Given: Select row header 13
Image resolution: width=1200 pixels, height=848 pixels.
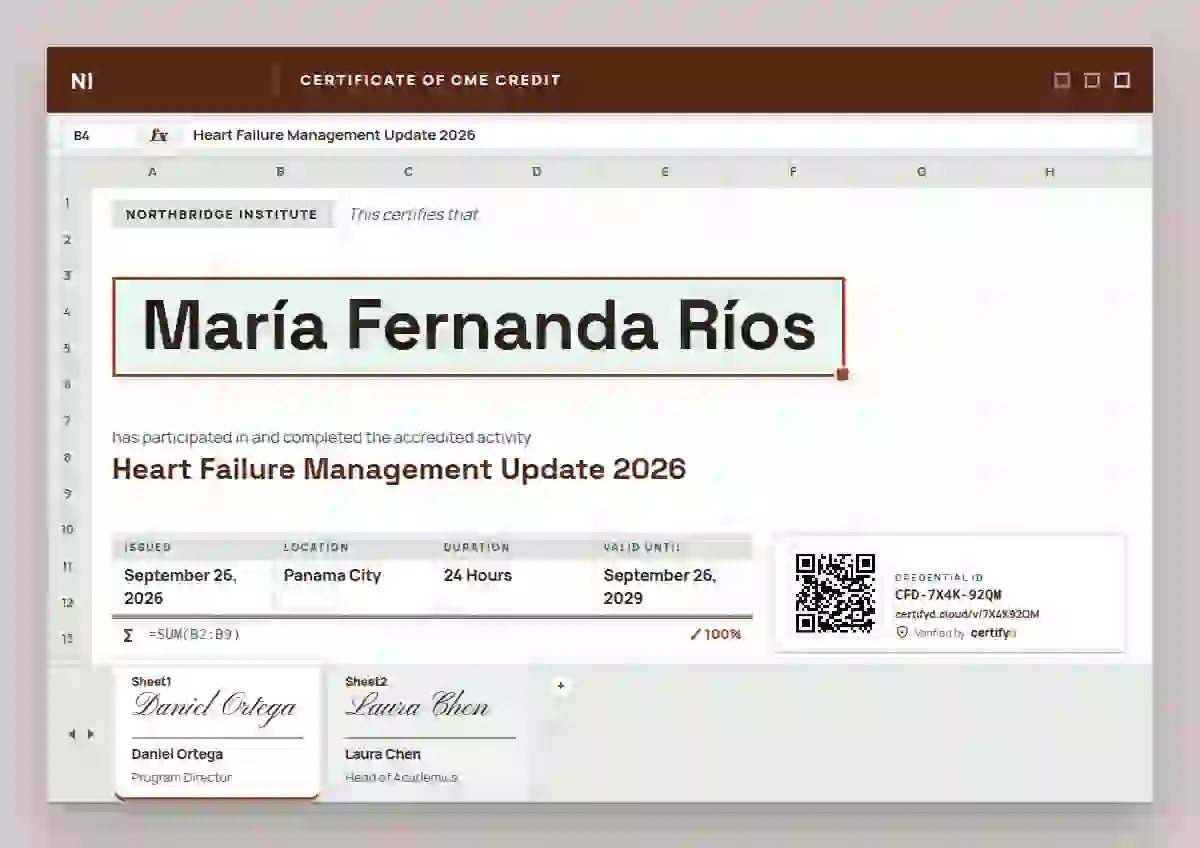Looking at the screenshot, I should tap(68, 638).
